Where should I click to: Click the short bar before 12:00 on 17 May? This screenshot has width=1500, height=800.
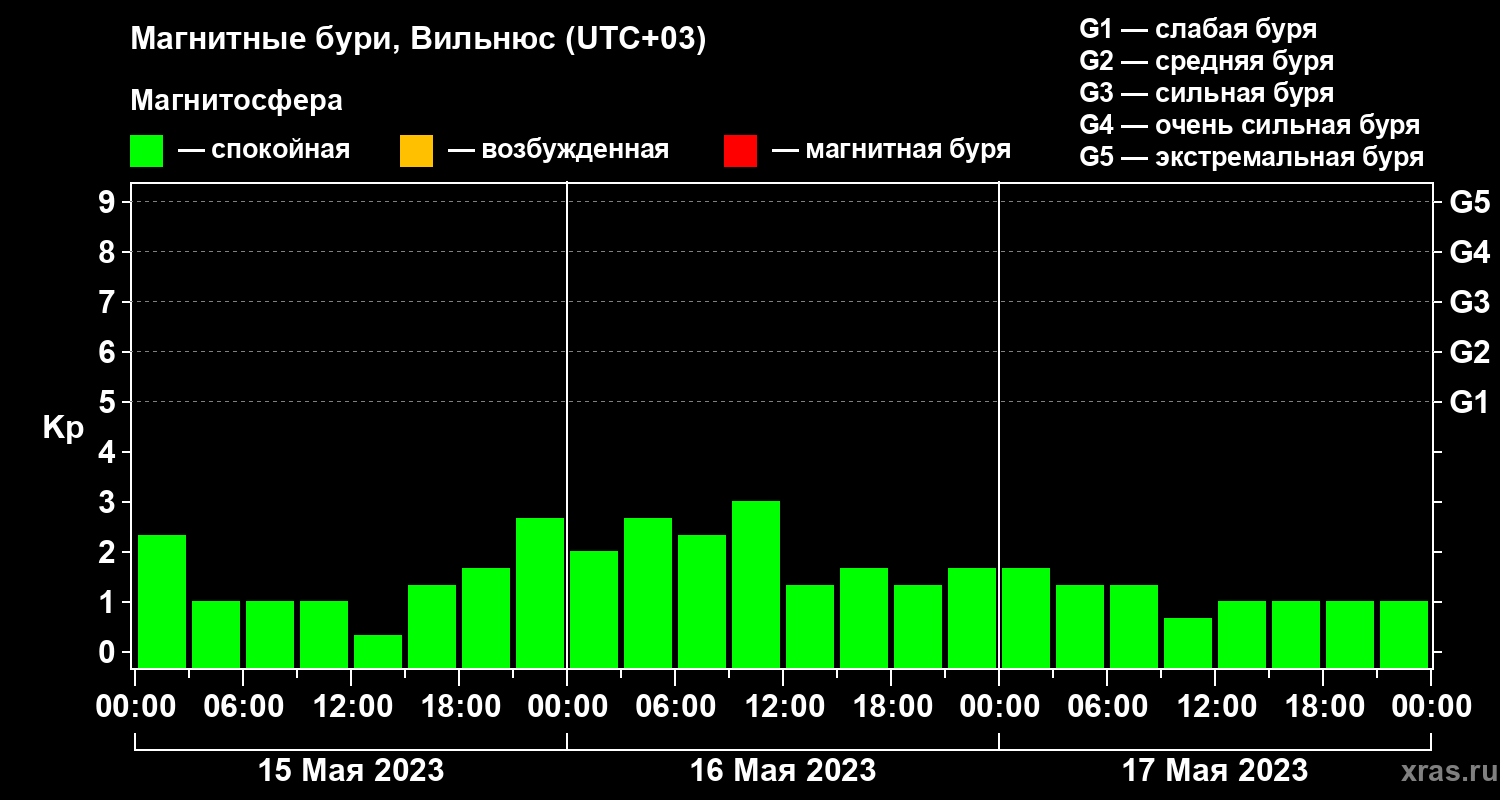(1188, 642)
